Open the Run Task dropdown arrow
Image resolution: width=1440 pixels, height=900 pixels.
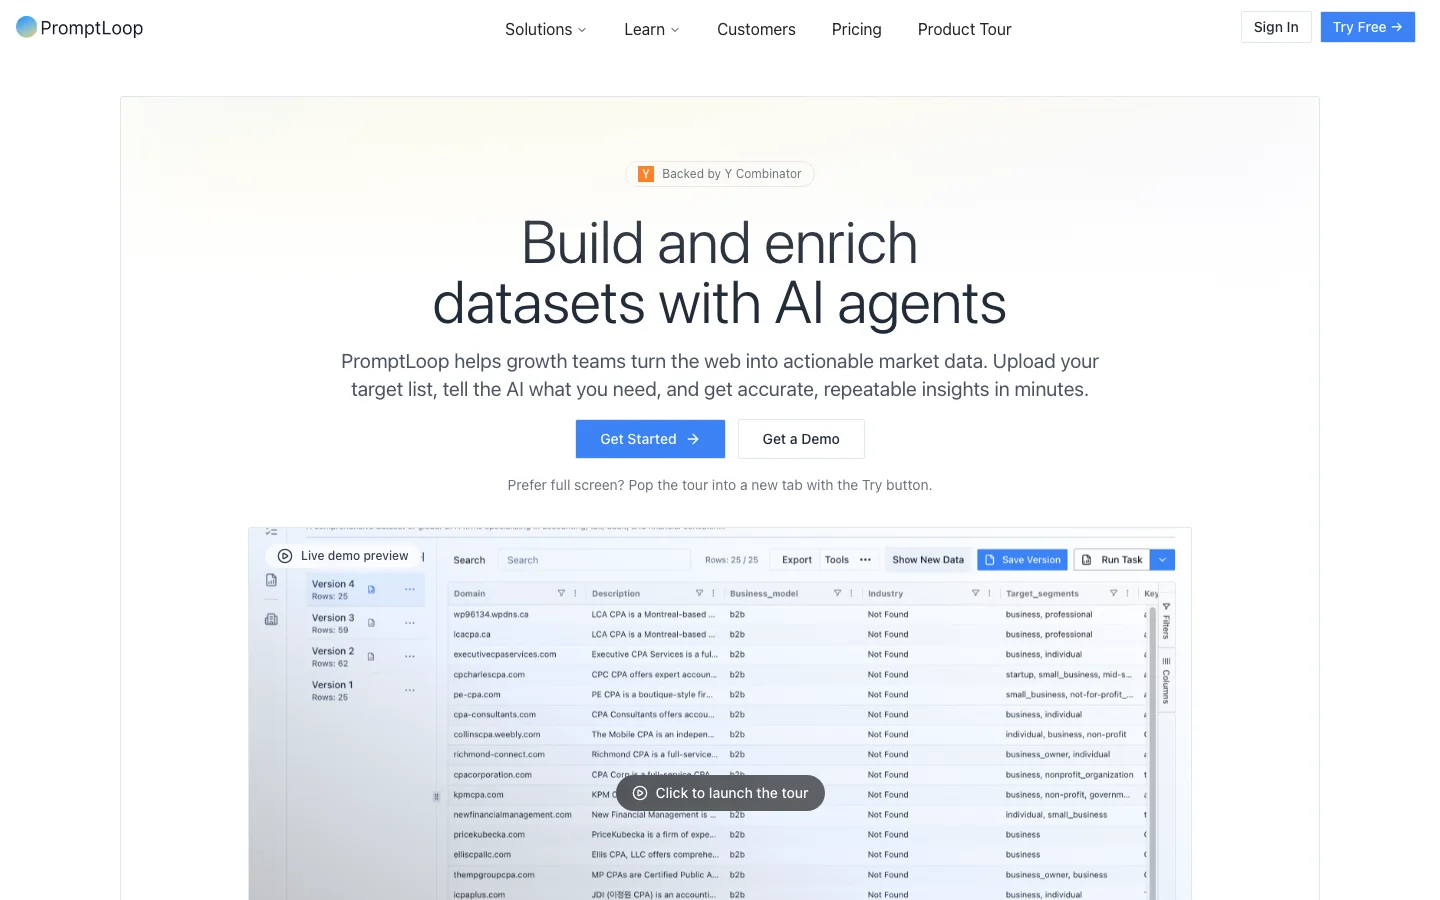(x=1162, y=560)
